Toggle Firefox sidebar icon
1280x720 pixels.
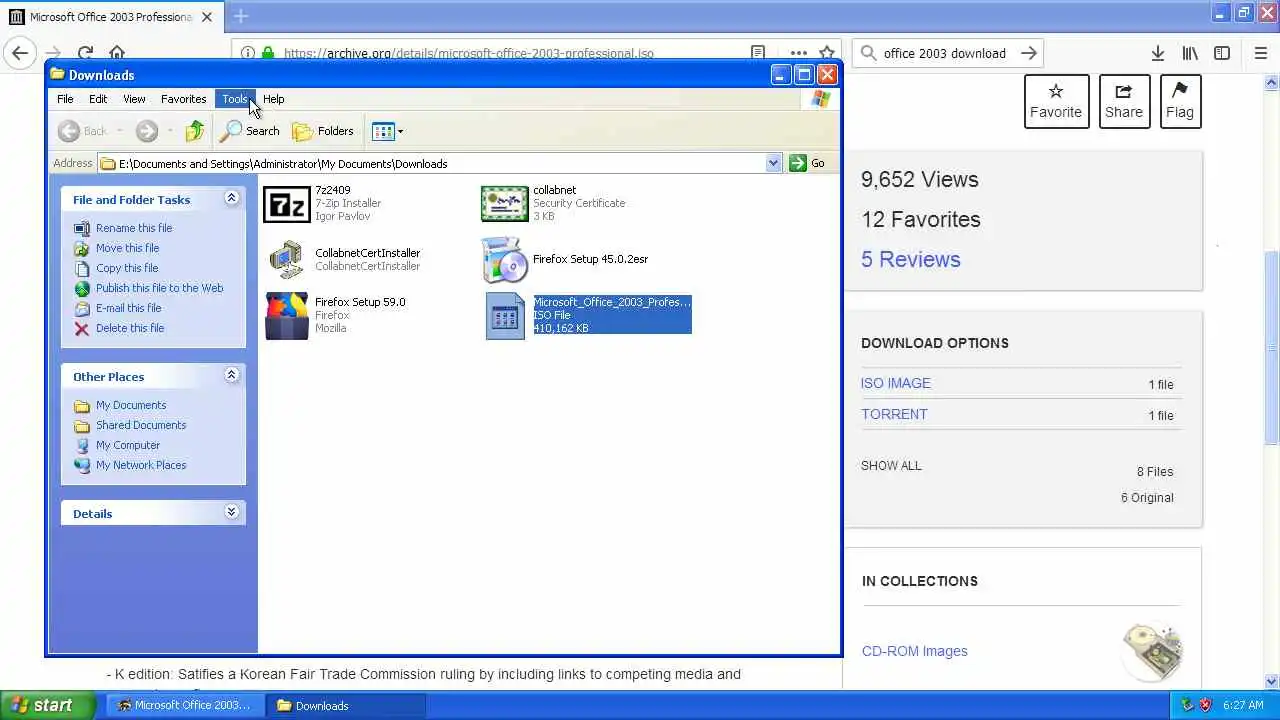pyautogui.click(x=1222, y=53)
